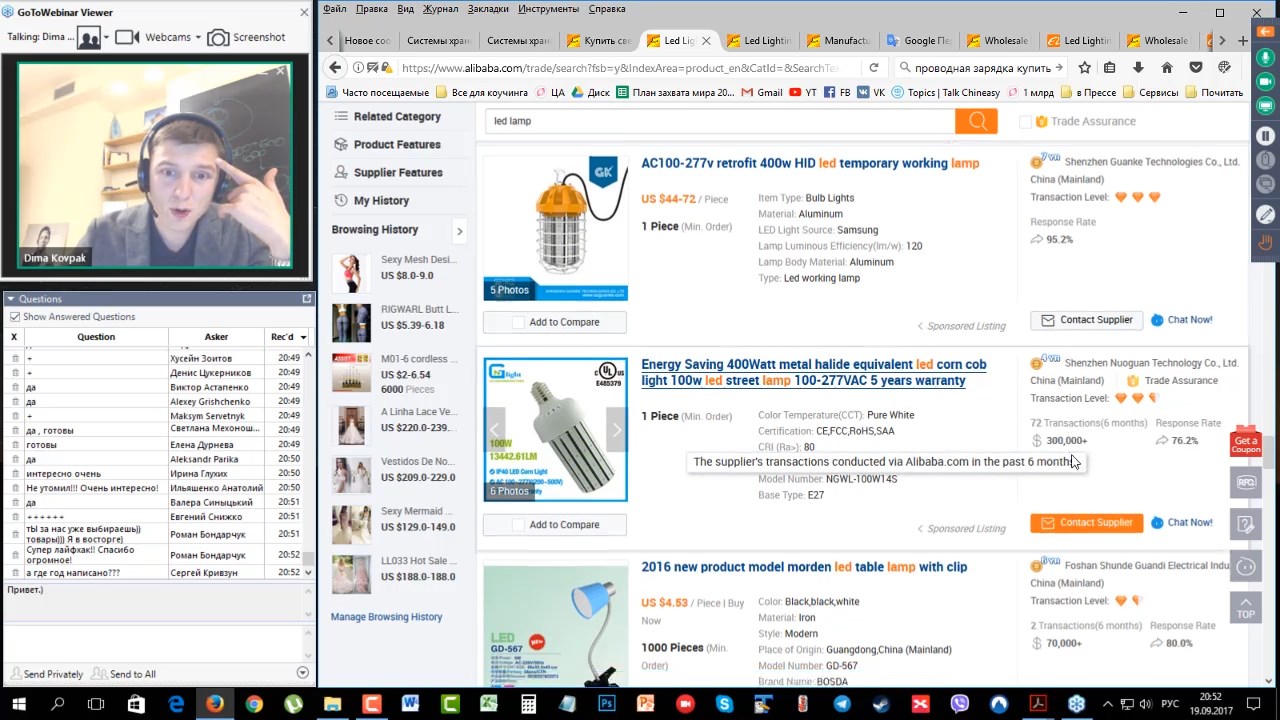Open Manage Browsing History link
This screenshot has height=720, width=1280.
[386, 617]
